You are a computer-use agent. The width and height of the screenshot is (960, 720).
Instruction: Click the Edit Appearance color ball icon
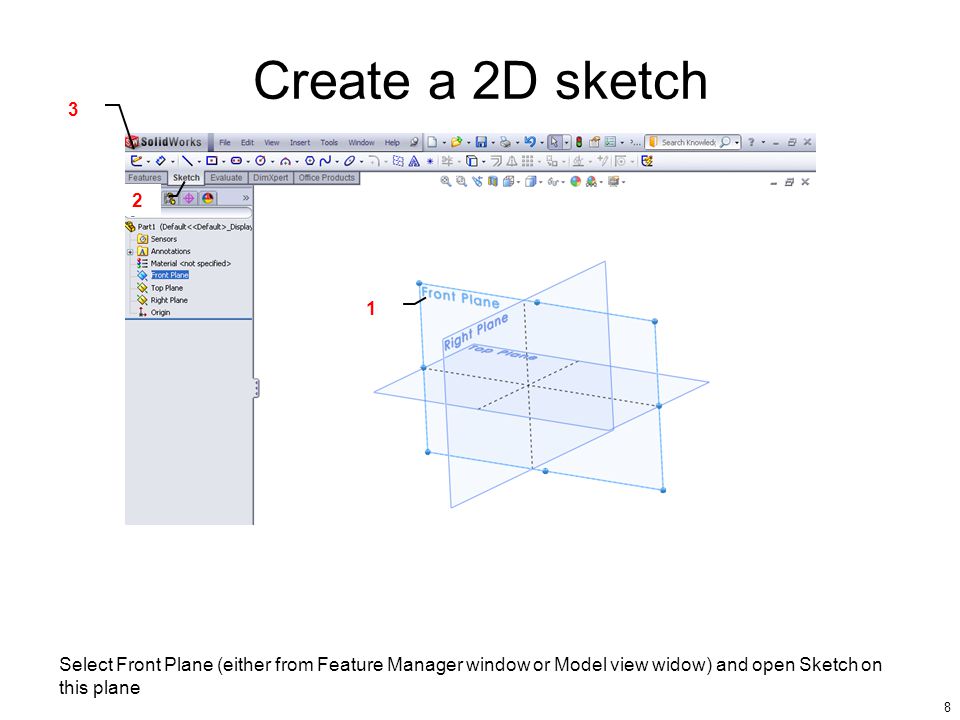(x=576, y=181)
